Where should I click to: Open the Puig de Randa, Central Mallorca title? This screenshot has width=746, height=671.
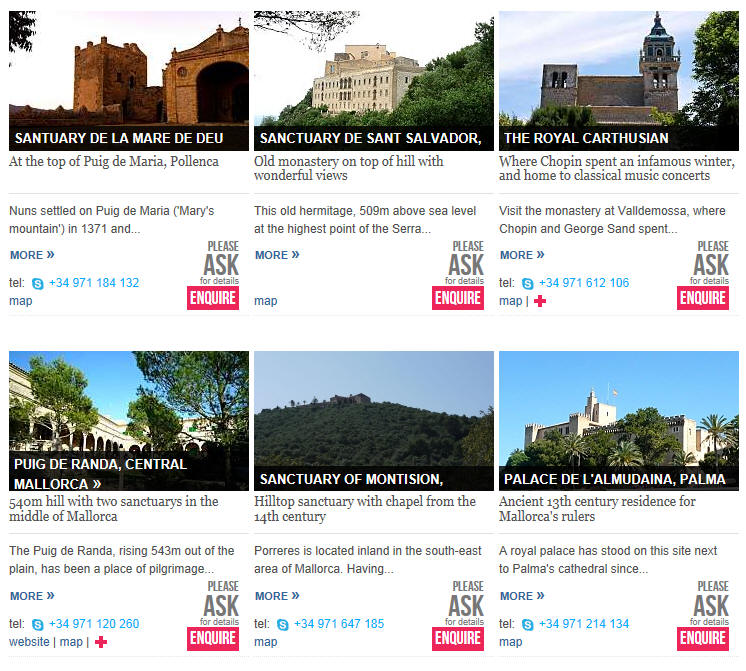[x=100, y=474]
